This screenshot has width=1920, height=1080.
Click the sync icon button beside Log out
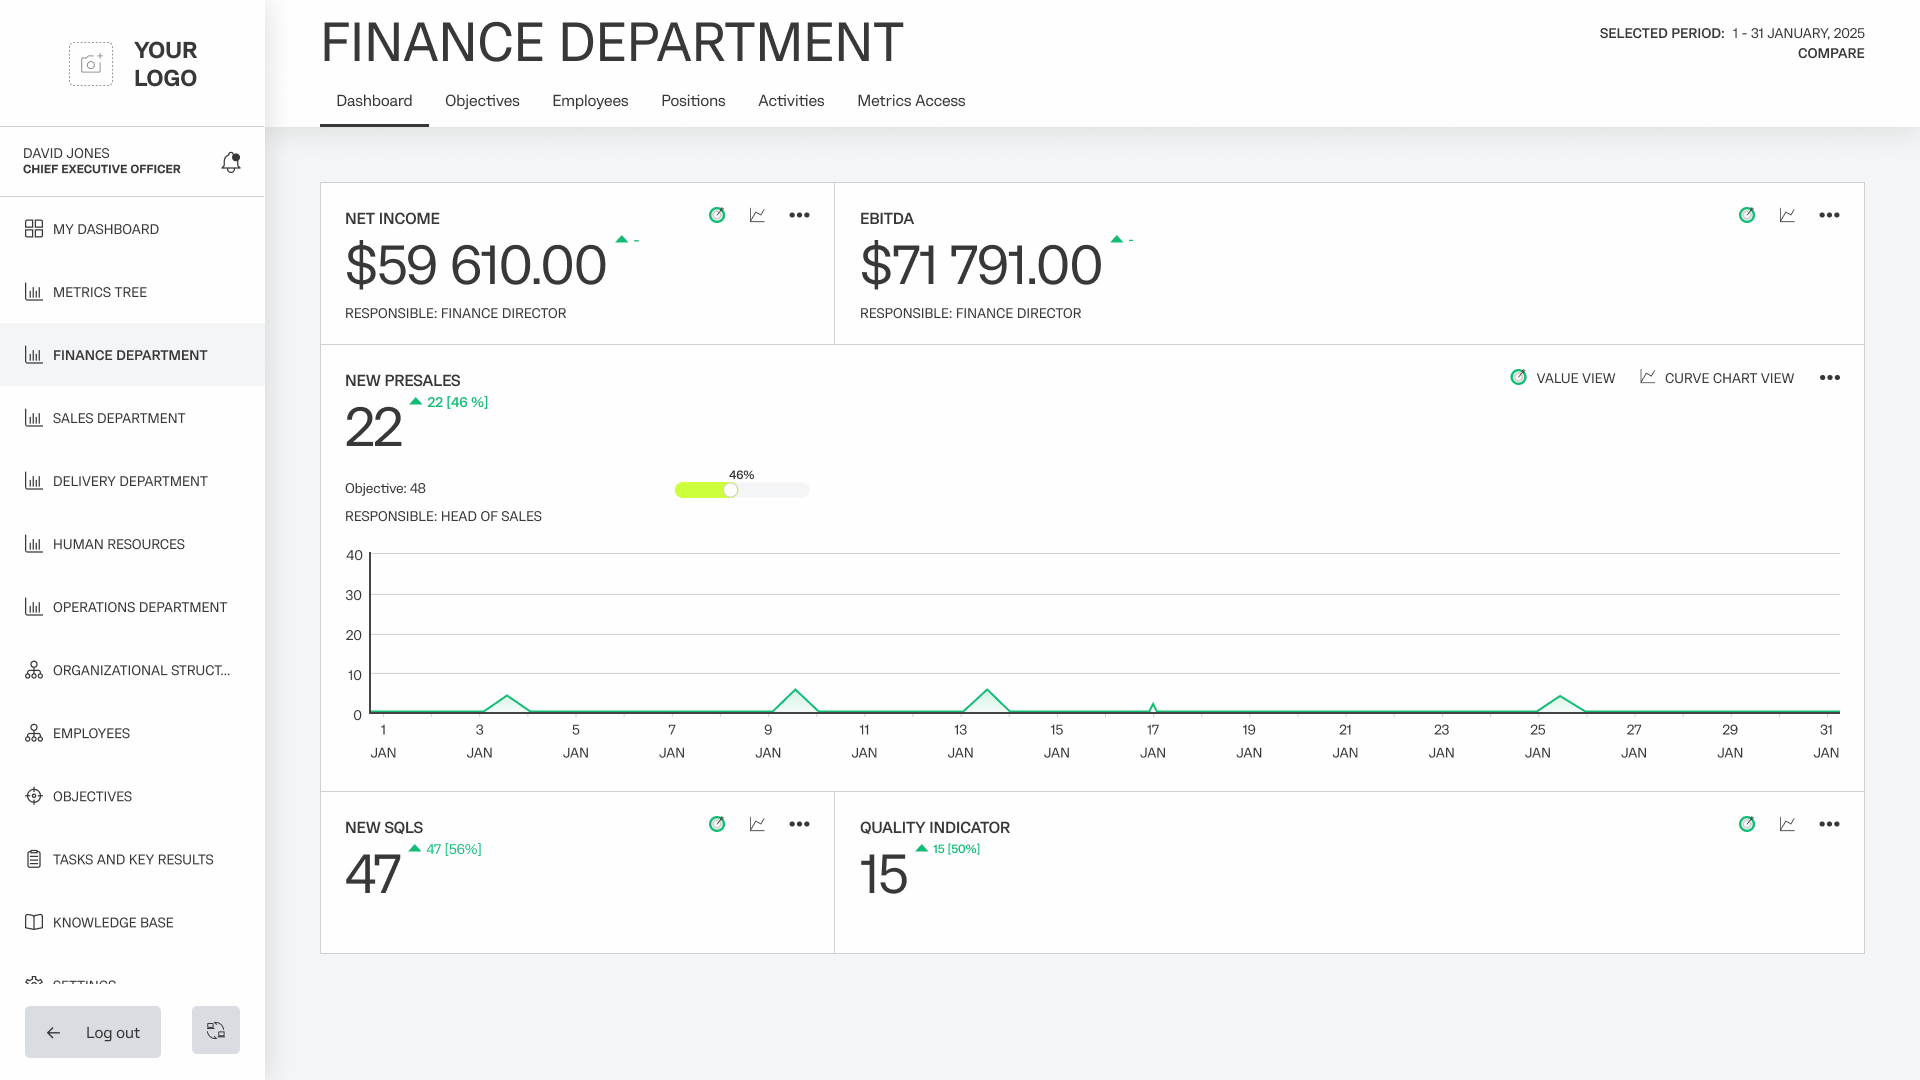216,1030
